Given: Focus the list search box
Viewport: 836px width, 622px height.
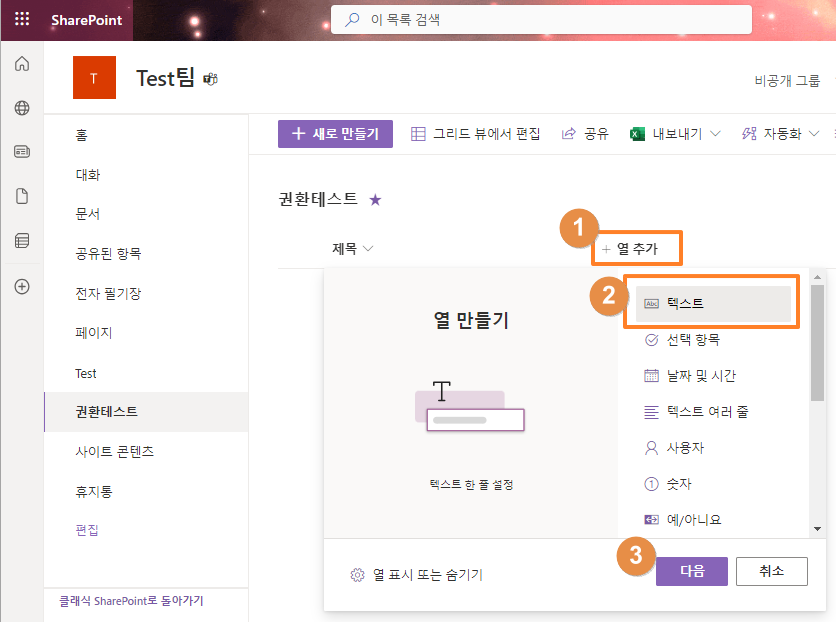Looking at the screenshot, I should click(x=541, y=20).
